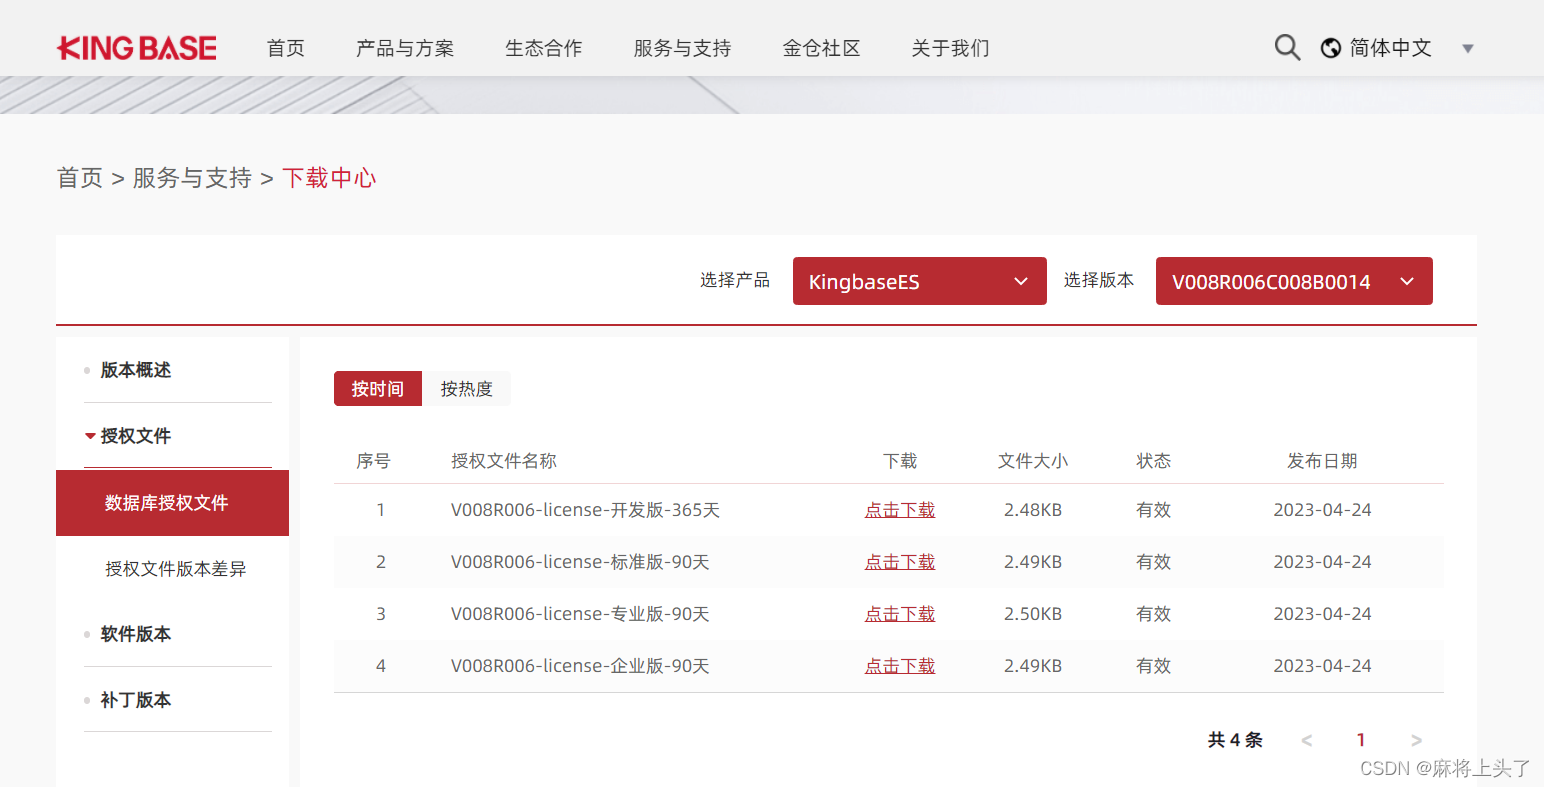Screen dimensions: 1544x787
Task: Open the 产品与方案 menu
Action: pos(404,47)
